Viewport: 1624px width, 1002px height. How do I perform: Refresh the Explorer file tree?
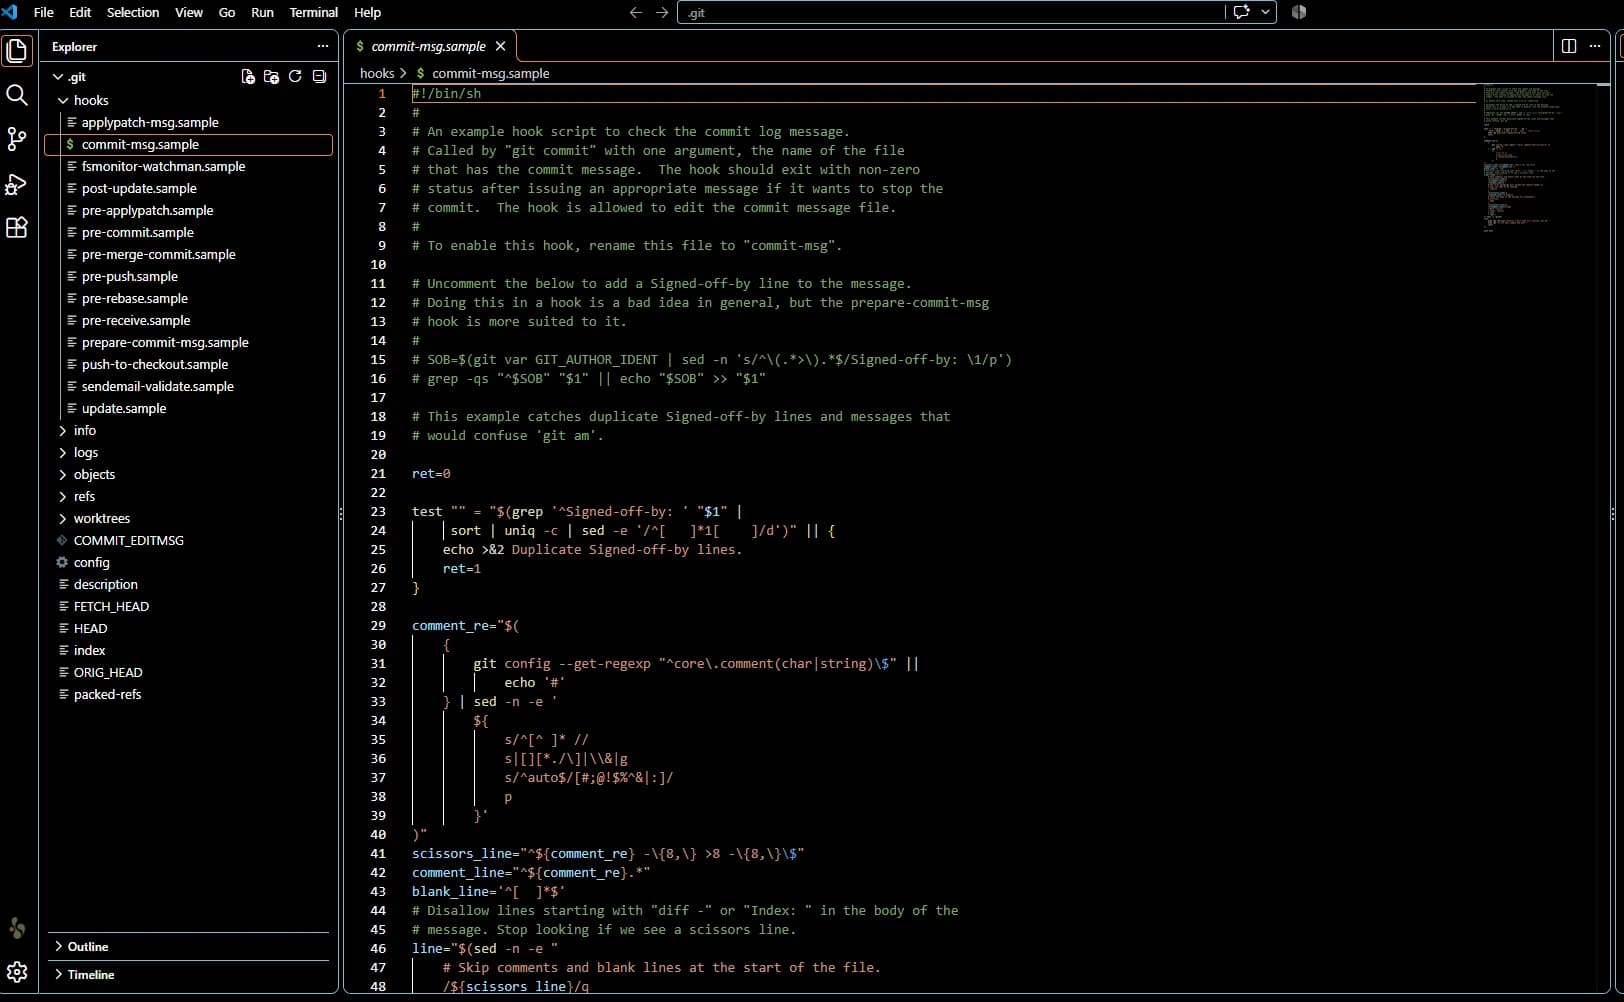(295, 77)
